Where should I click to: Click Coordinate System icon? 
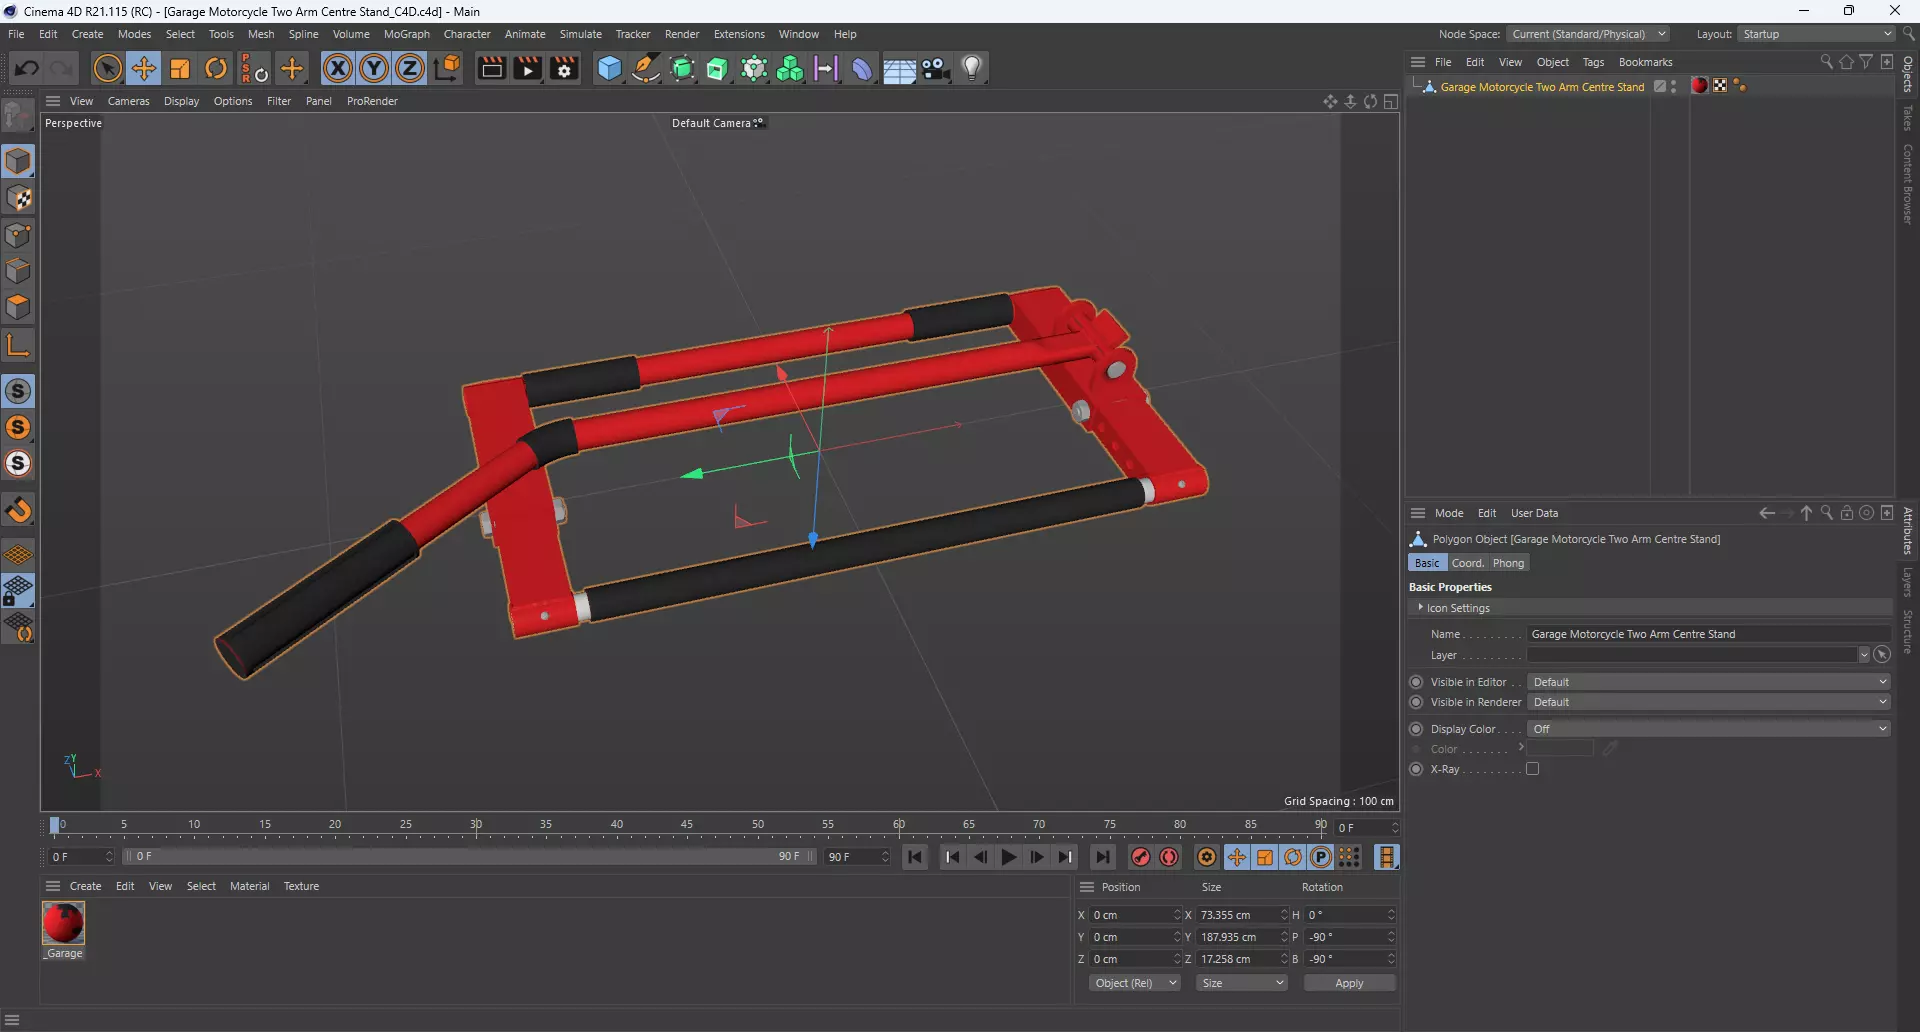pos(448,68)
